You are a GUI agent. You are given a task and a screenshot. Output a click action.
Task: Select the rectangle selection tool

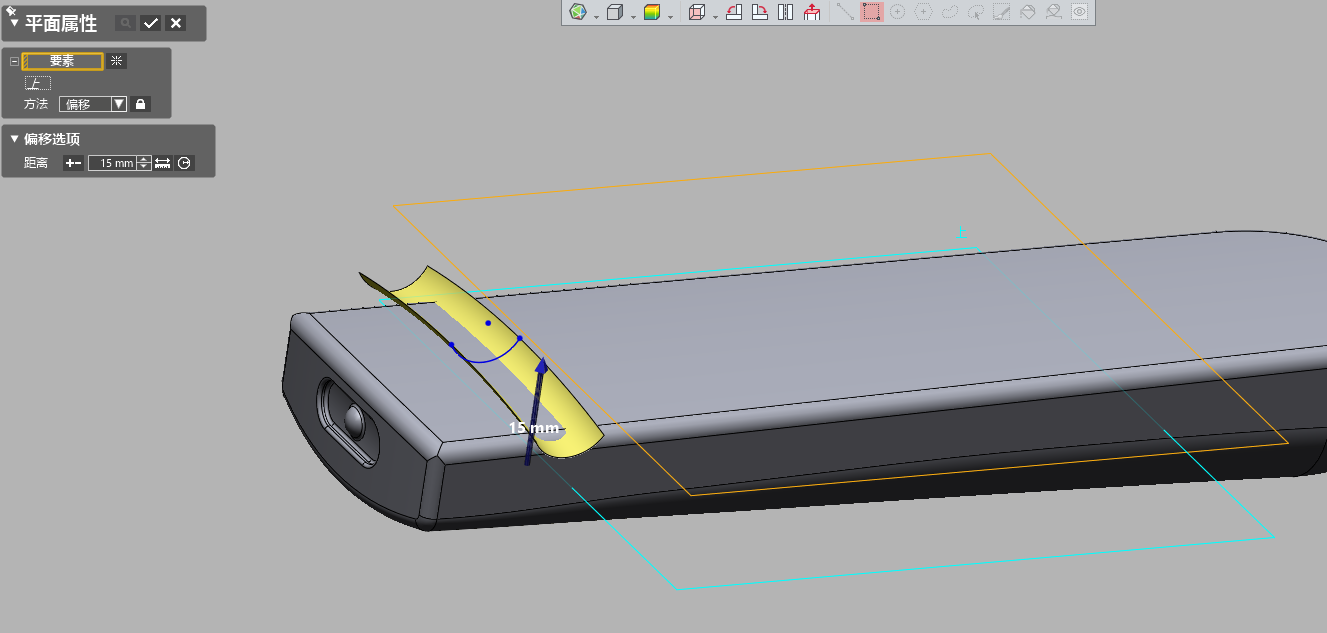[x=872, y=13]
